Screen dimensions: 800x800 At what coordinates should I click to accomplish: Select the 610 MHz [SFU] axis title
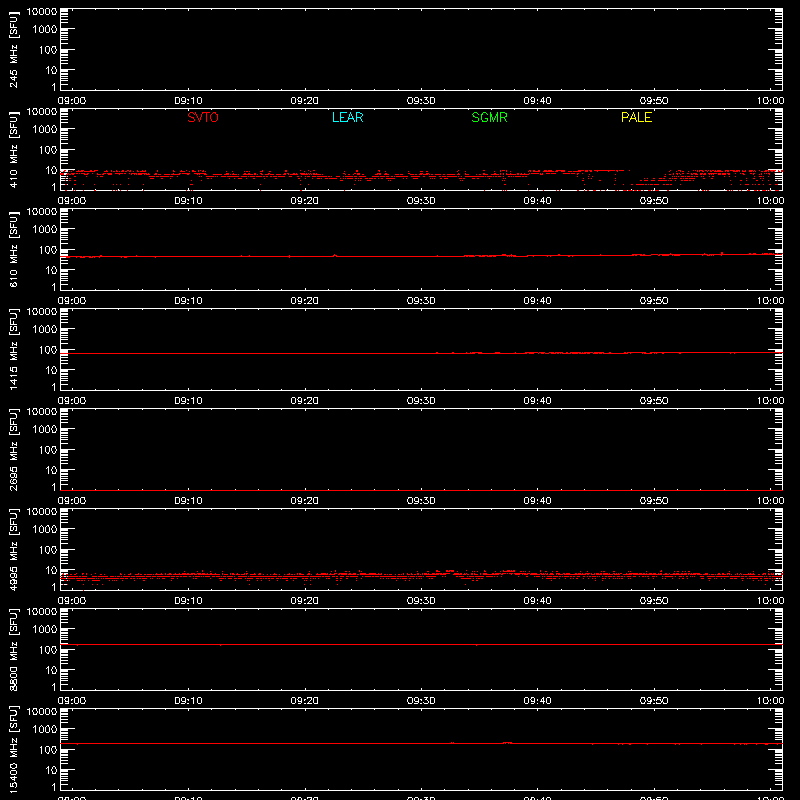point(13,249)
